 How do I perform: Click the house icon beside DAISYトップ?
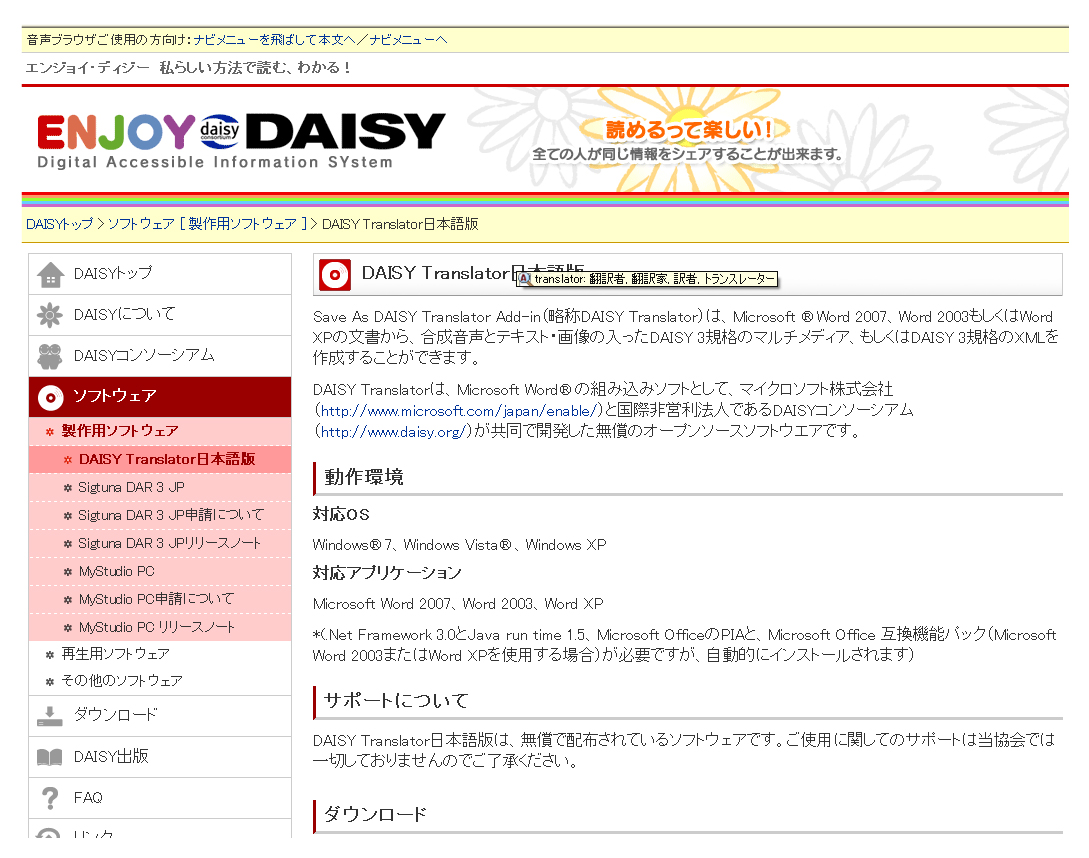50,274
